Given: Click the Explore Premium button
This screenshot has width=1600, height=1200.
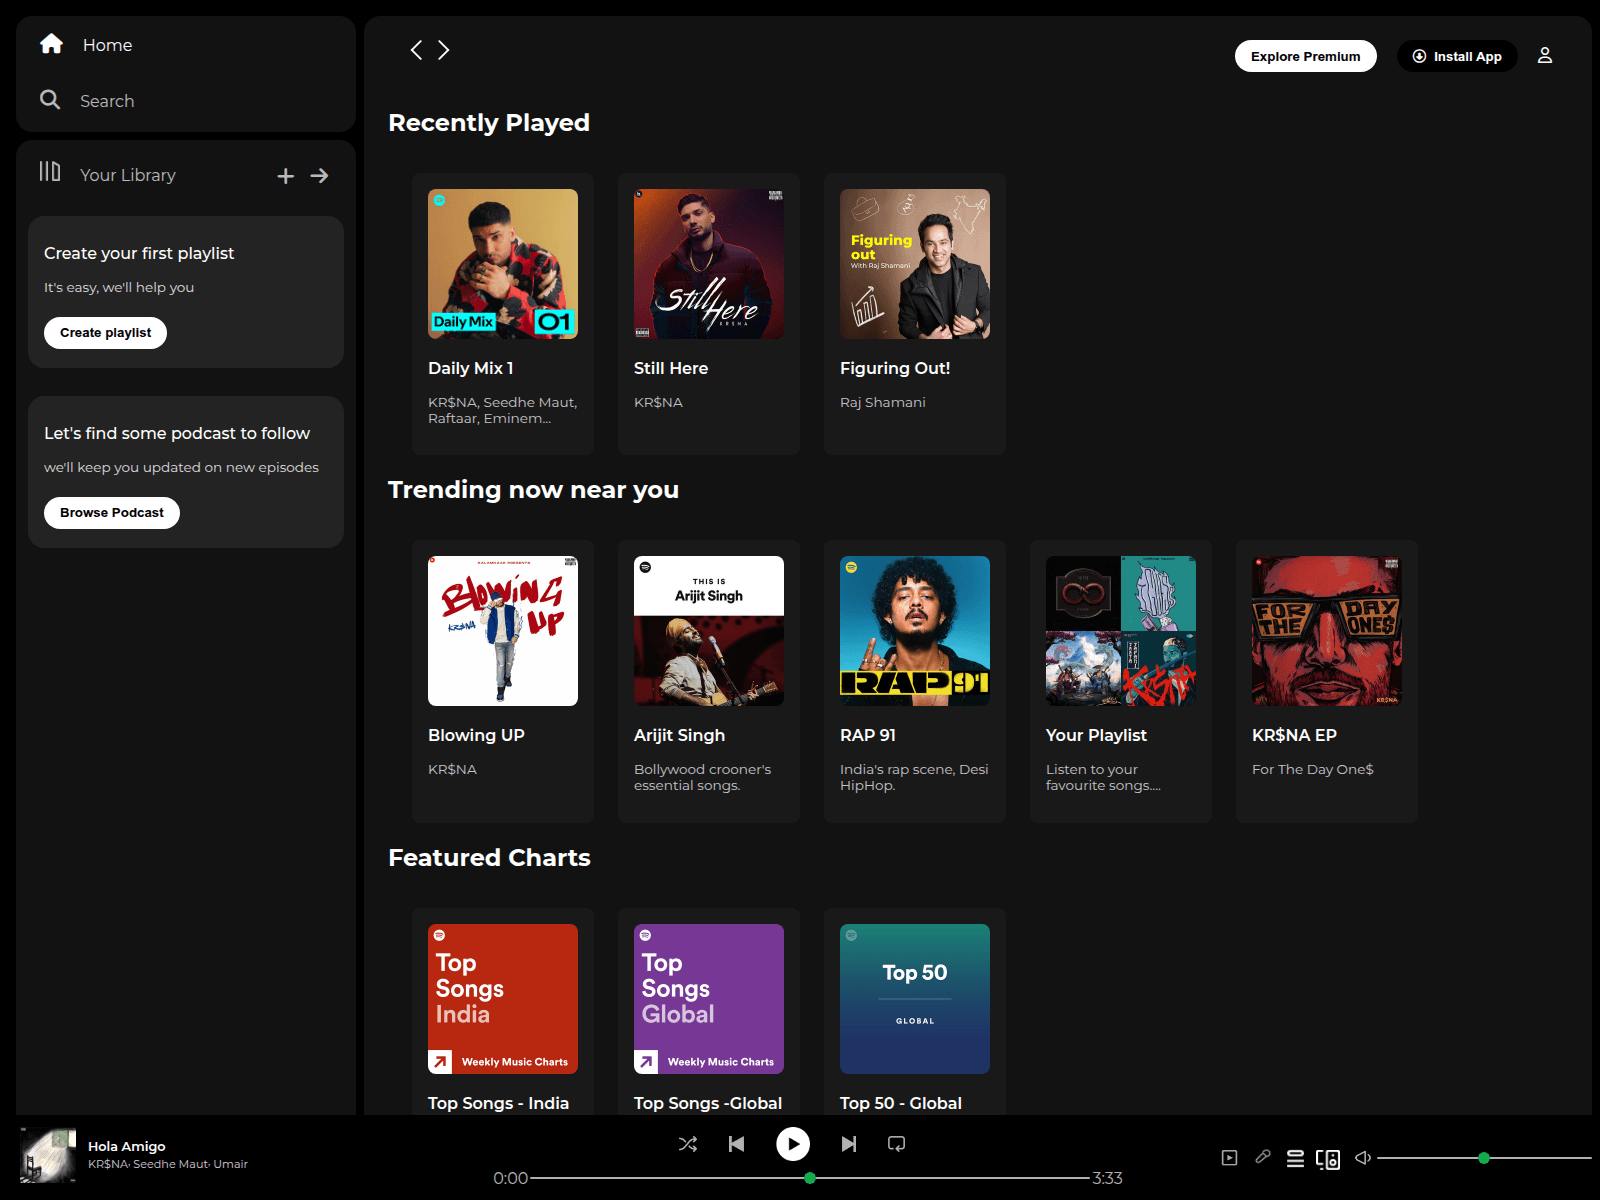Looking at the screenshot, I should point(1305,56).
